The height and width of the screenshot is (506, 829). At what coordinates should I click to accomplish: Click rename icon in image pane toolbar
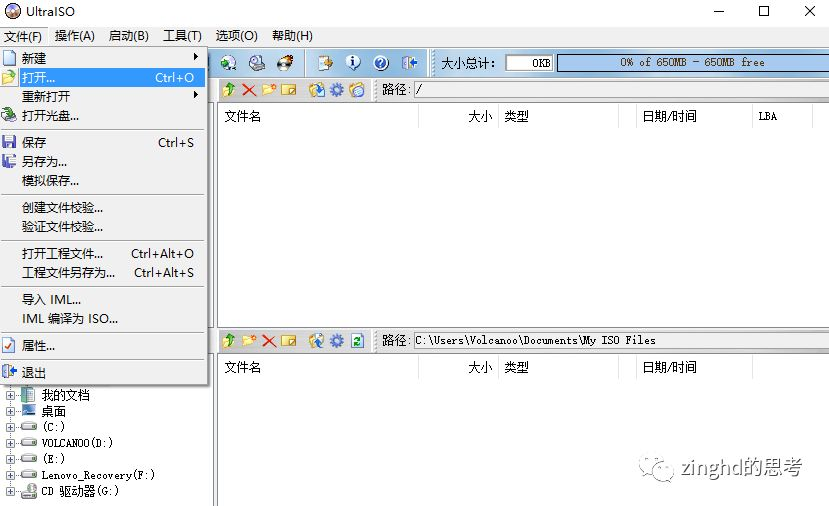[x=289, y=89]
